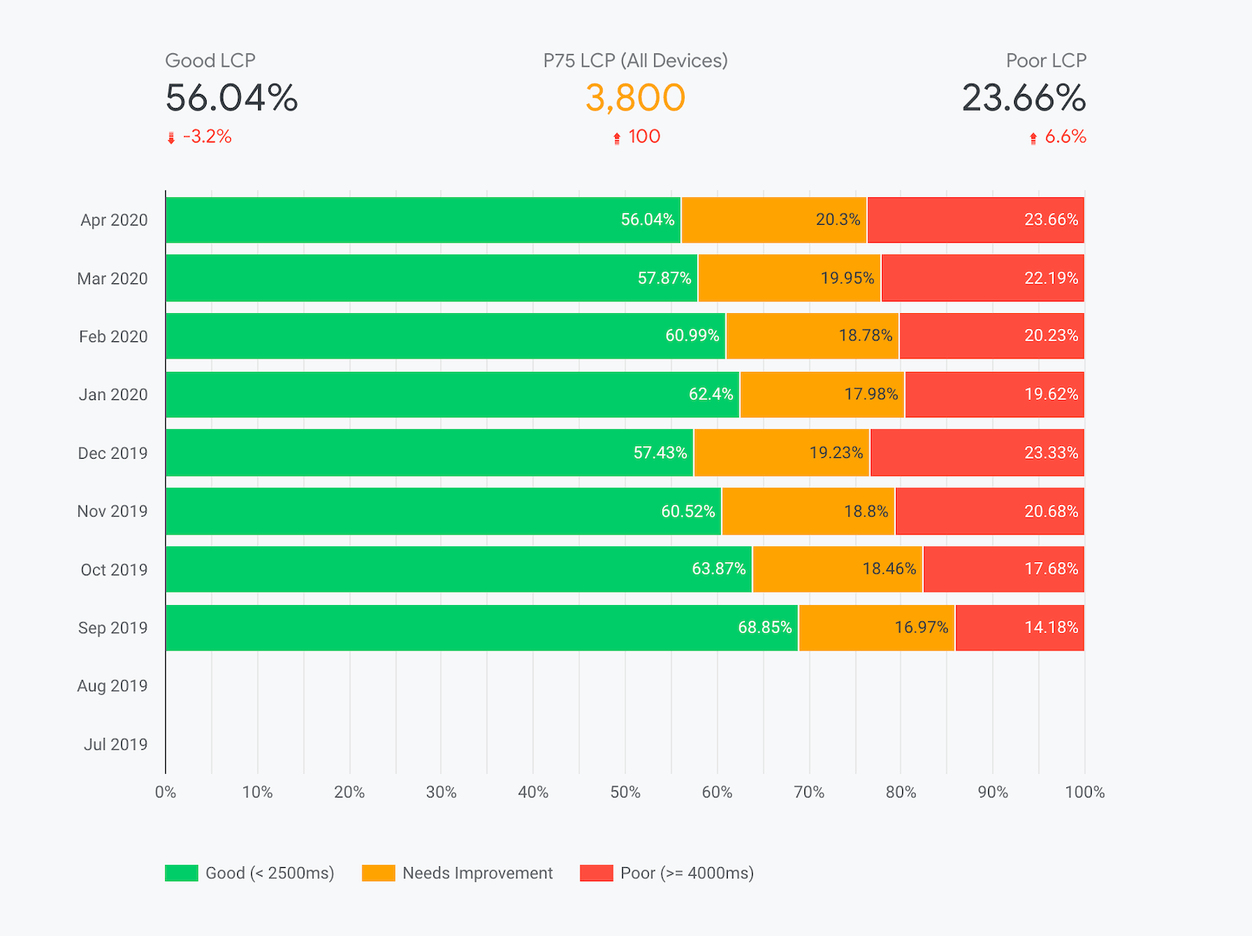Screen dimensions: 1252x936
Task: Select the green Apr 2020 bar segment
Action: click(x=420, y=220)
